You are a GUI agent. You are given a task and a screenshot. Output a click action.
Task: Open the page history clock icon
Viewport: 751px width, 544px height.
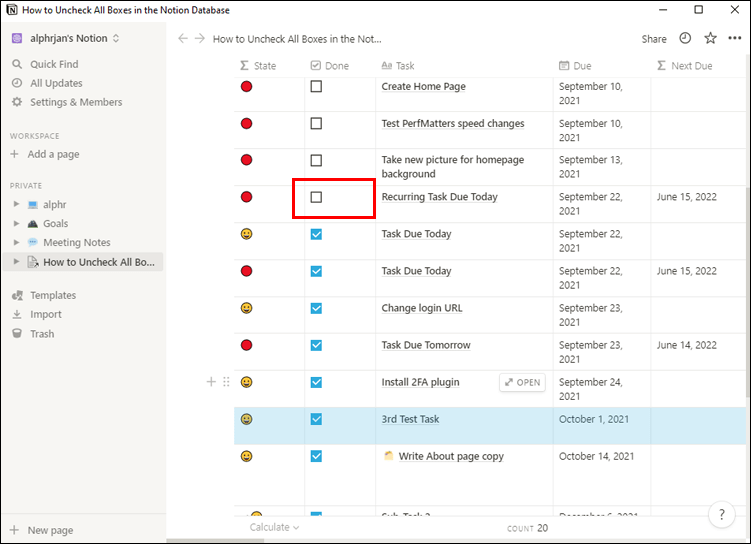[x=685, y=39]
